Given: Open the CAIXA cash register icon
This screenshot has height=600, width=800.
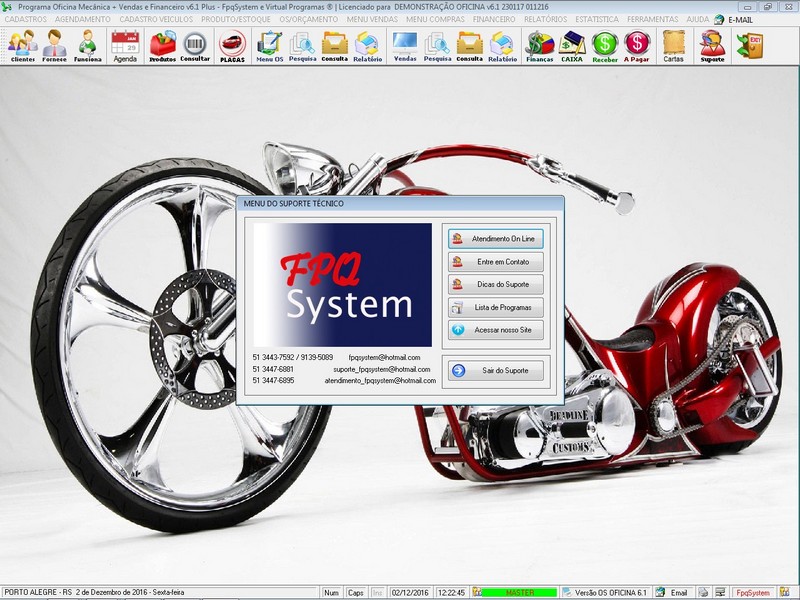Looking at the screenshot, I should pyautogui.click(x=572, y=46).
